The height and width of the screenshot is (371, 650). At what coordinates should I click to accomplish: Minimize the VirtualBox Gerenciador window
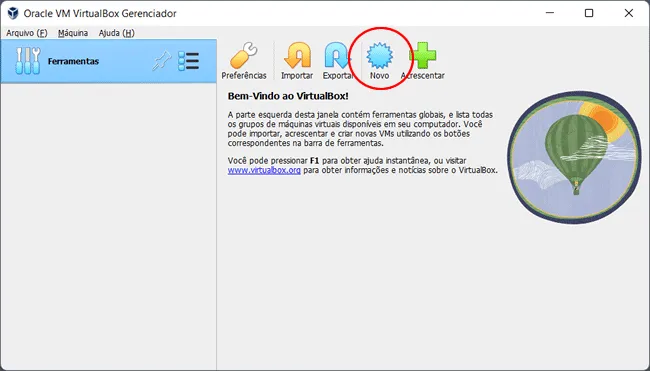coord(550,13)
